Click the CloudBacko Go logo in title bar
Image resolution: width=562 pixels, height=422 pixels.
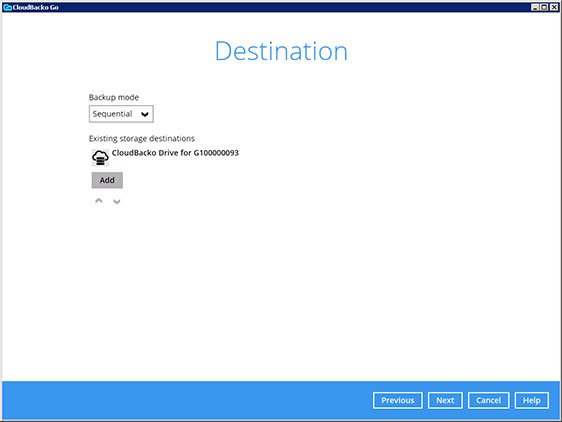pyautogui.click(x=7, y=7)
